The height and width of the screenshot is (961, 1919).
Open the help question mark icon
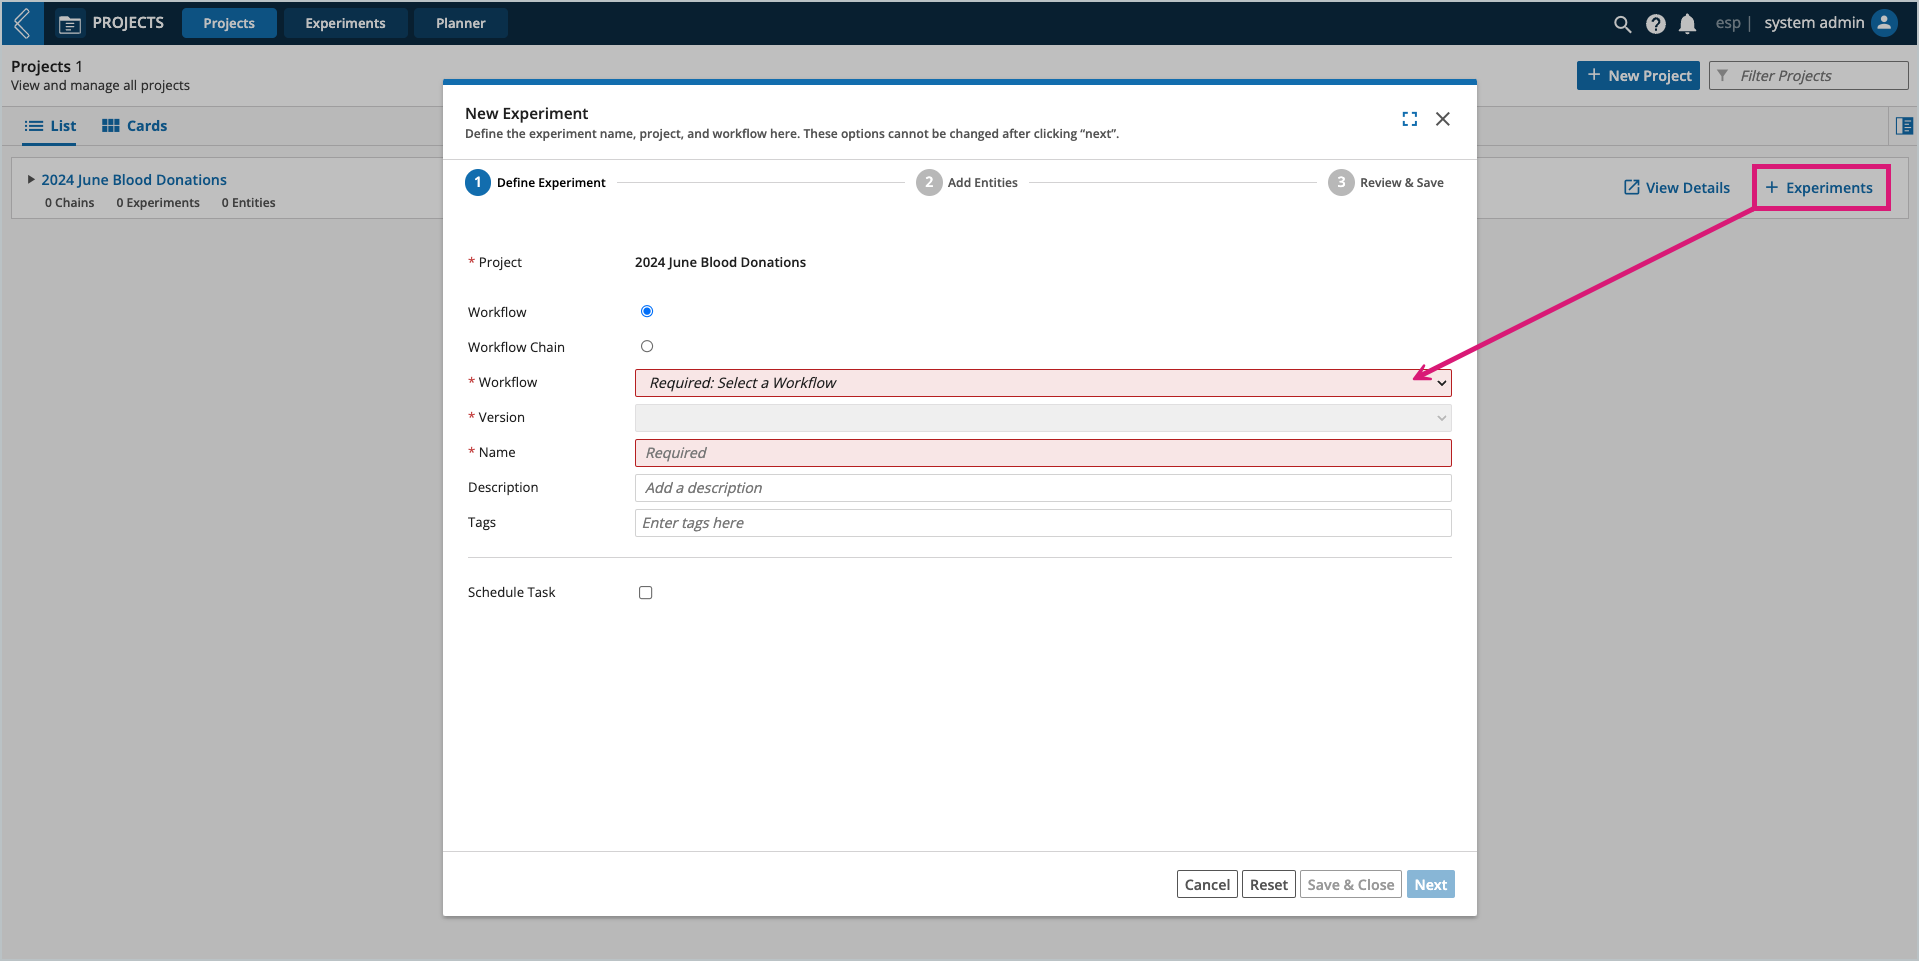(x=1656, y=24)
